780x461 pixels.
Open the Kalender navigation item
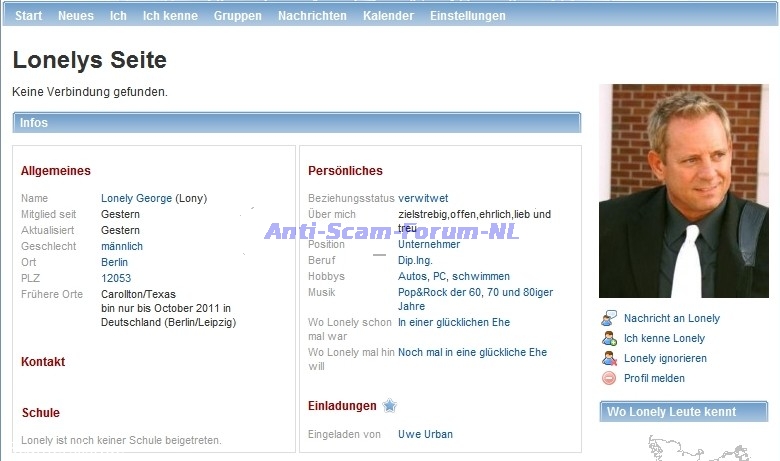click(x=388, y=16)
